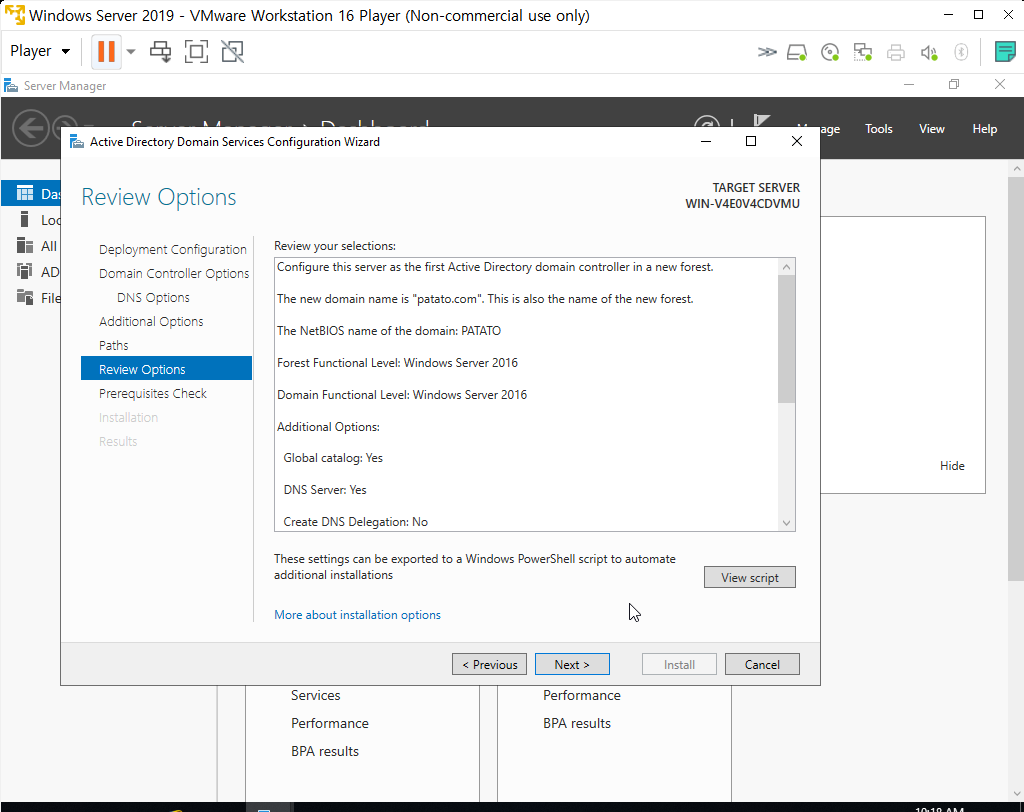Click 'The NetBIOS name of the domain: PATATO' line
Screen dimensions: 1024x812
tap(389, 331)
